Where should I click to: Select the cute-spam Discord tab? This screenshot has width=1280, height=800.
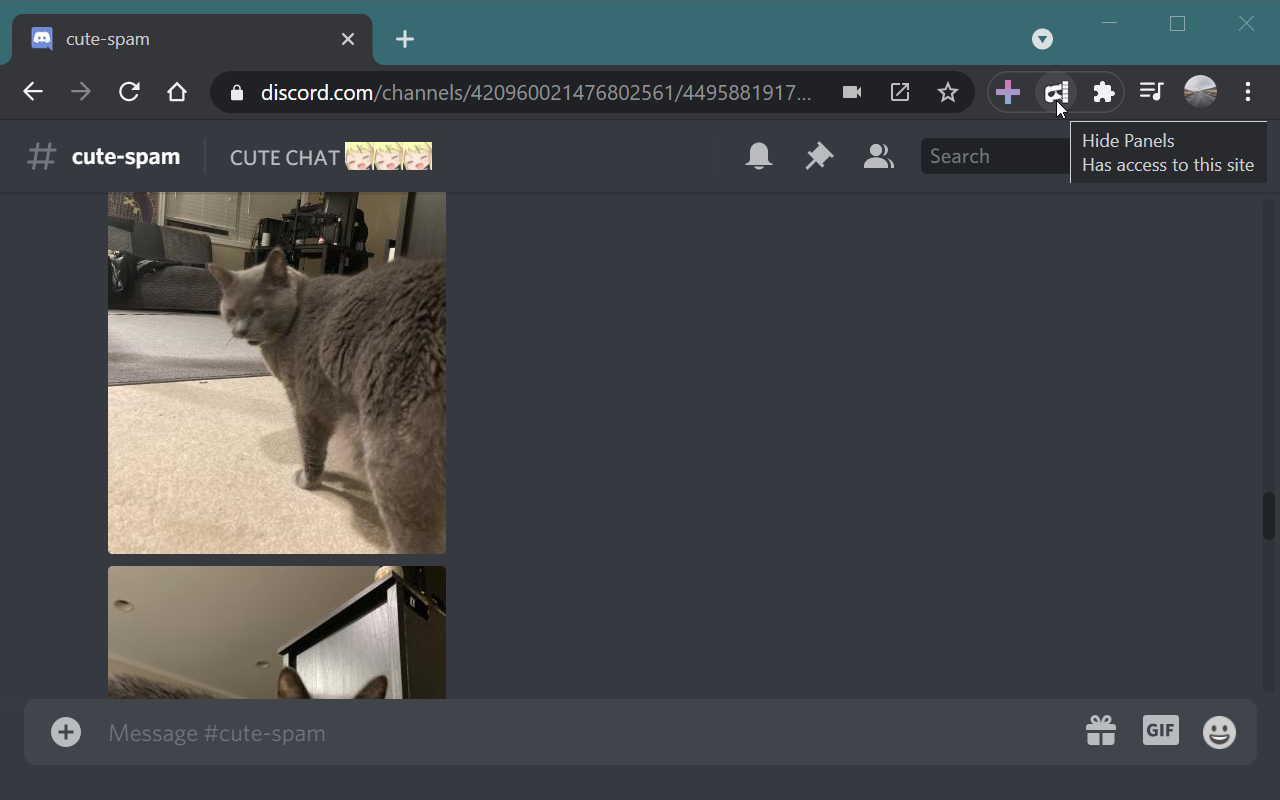[192, 39]
